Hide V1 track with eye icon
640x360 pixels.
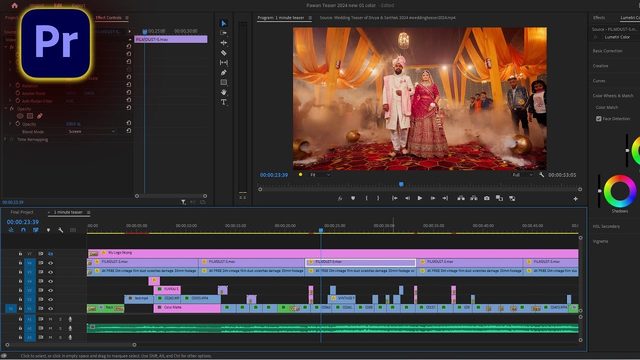51,309
